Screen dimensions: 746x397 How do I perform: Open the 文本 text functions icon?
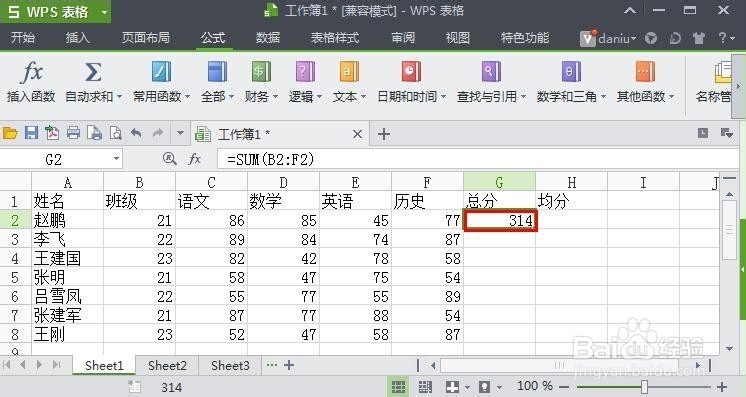349,72
